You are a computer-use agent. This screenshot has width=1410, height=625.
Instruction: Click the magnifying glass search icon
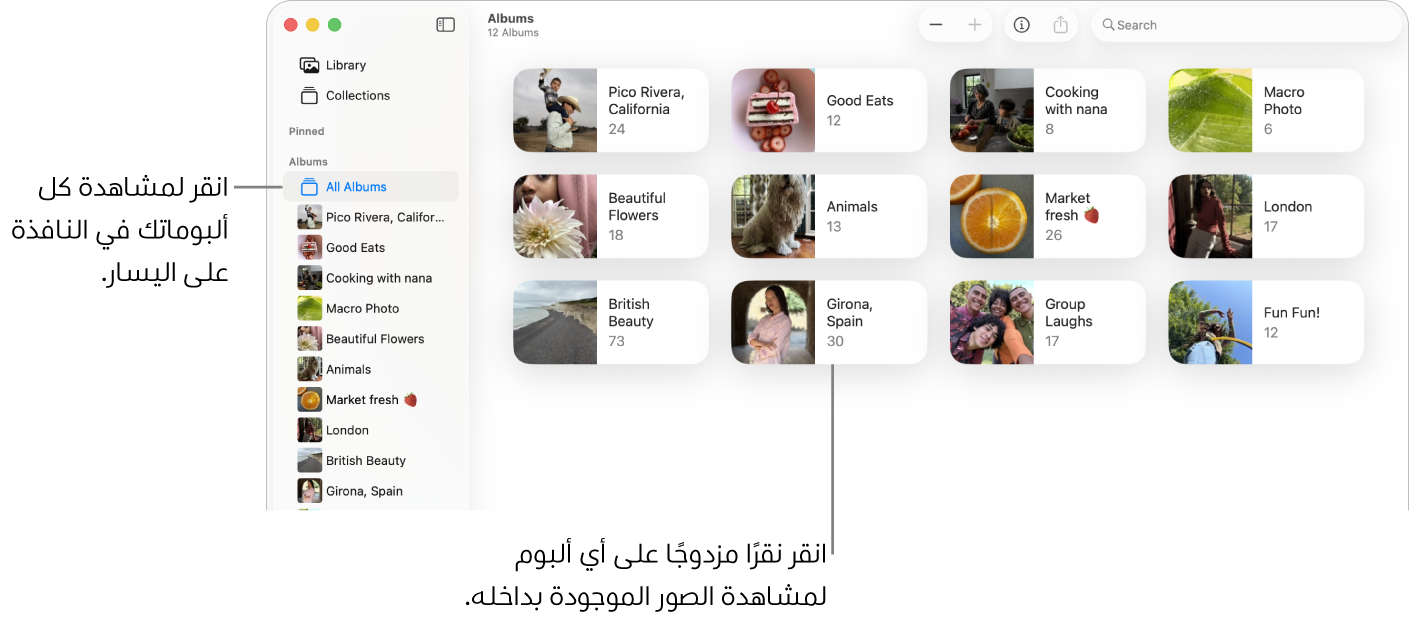coord(1108,25)
